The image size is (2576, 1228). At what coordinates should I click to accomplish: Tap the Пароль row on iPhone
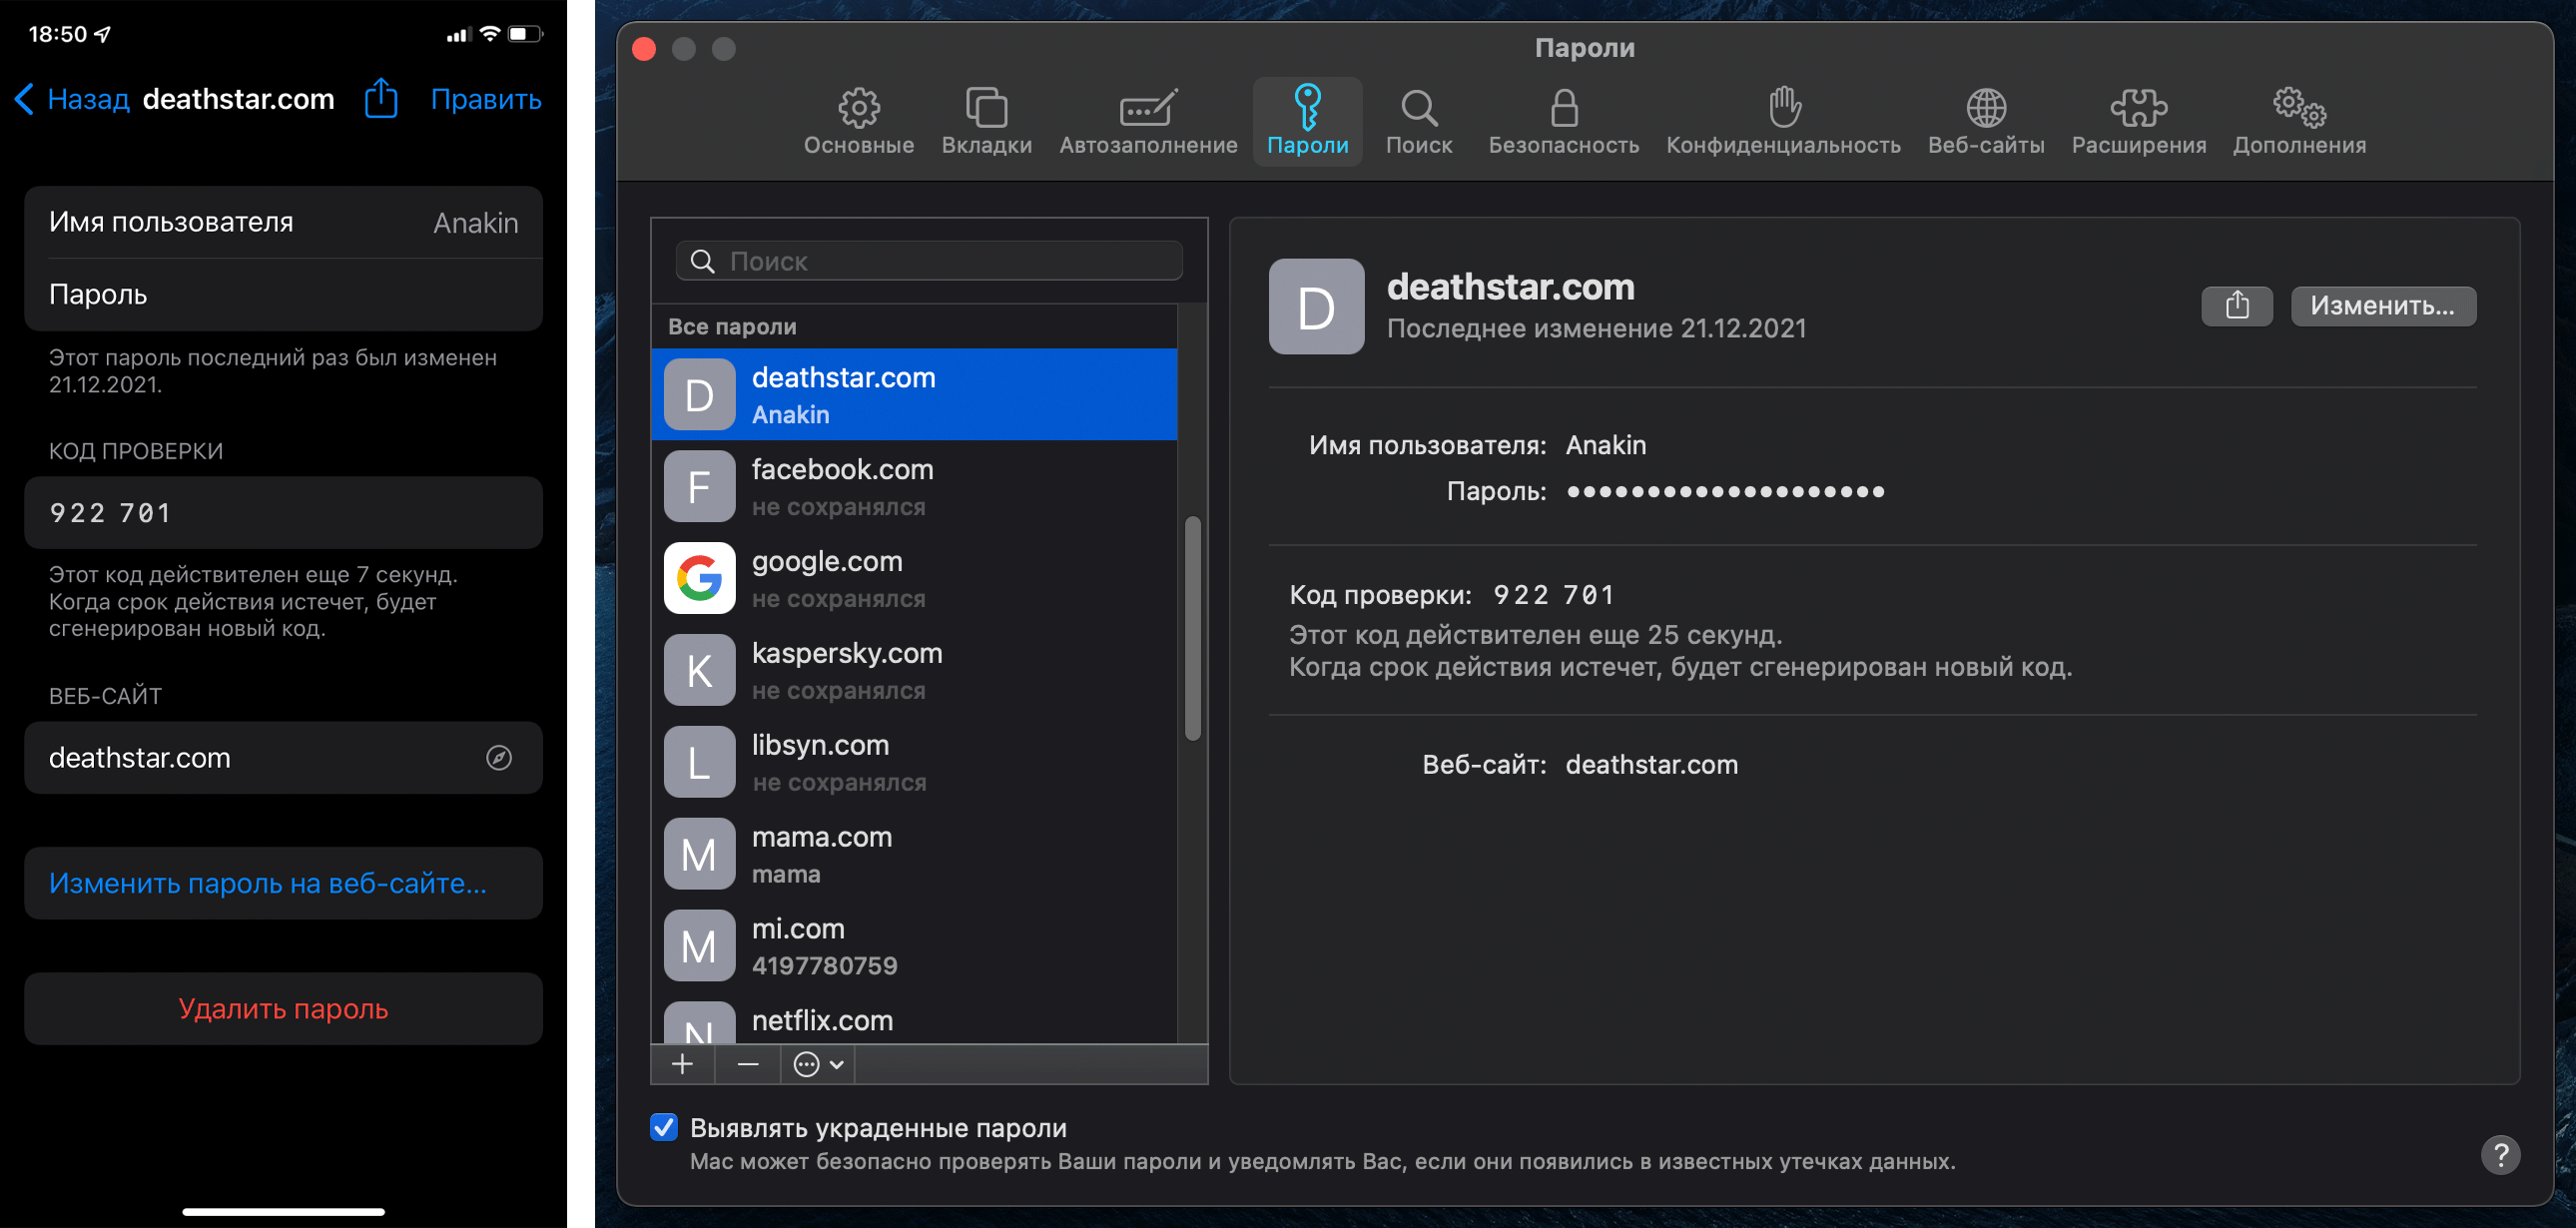point(283,294)
